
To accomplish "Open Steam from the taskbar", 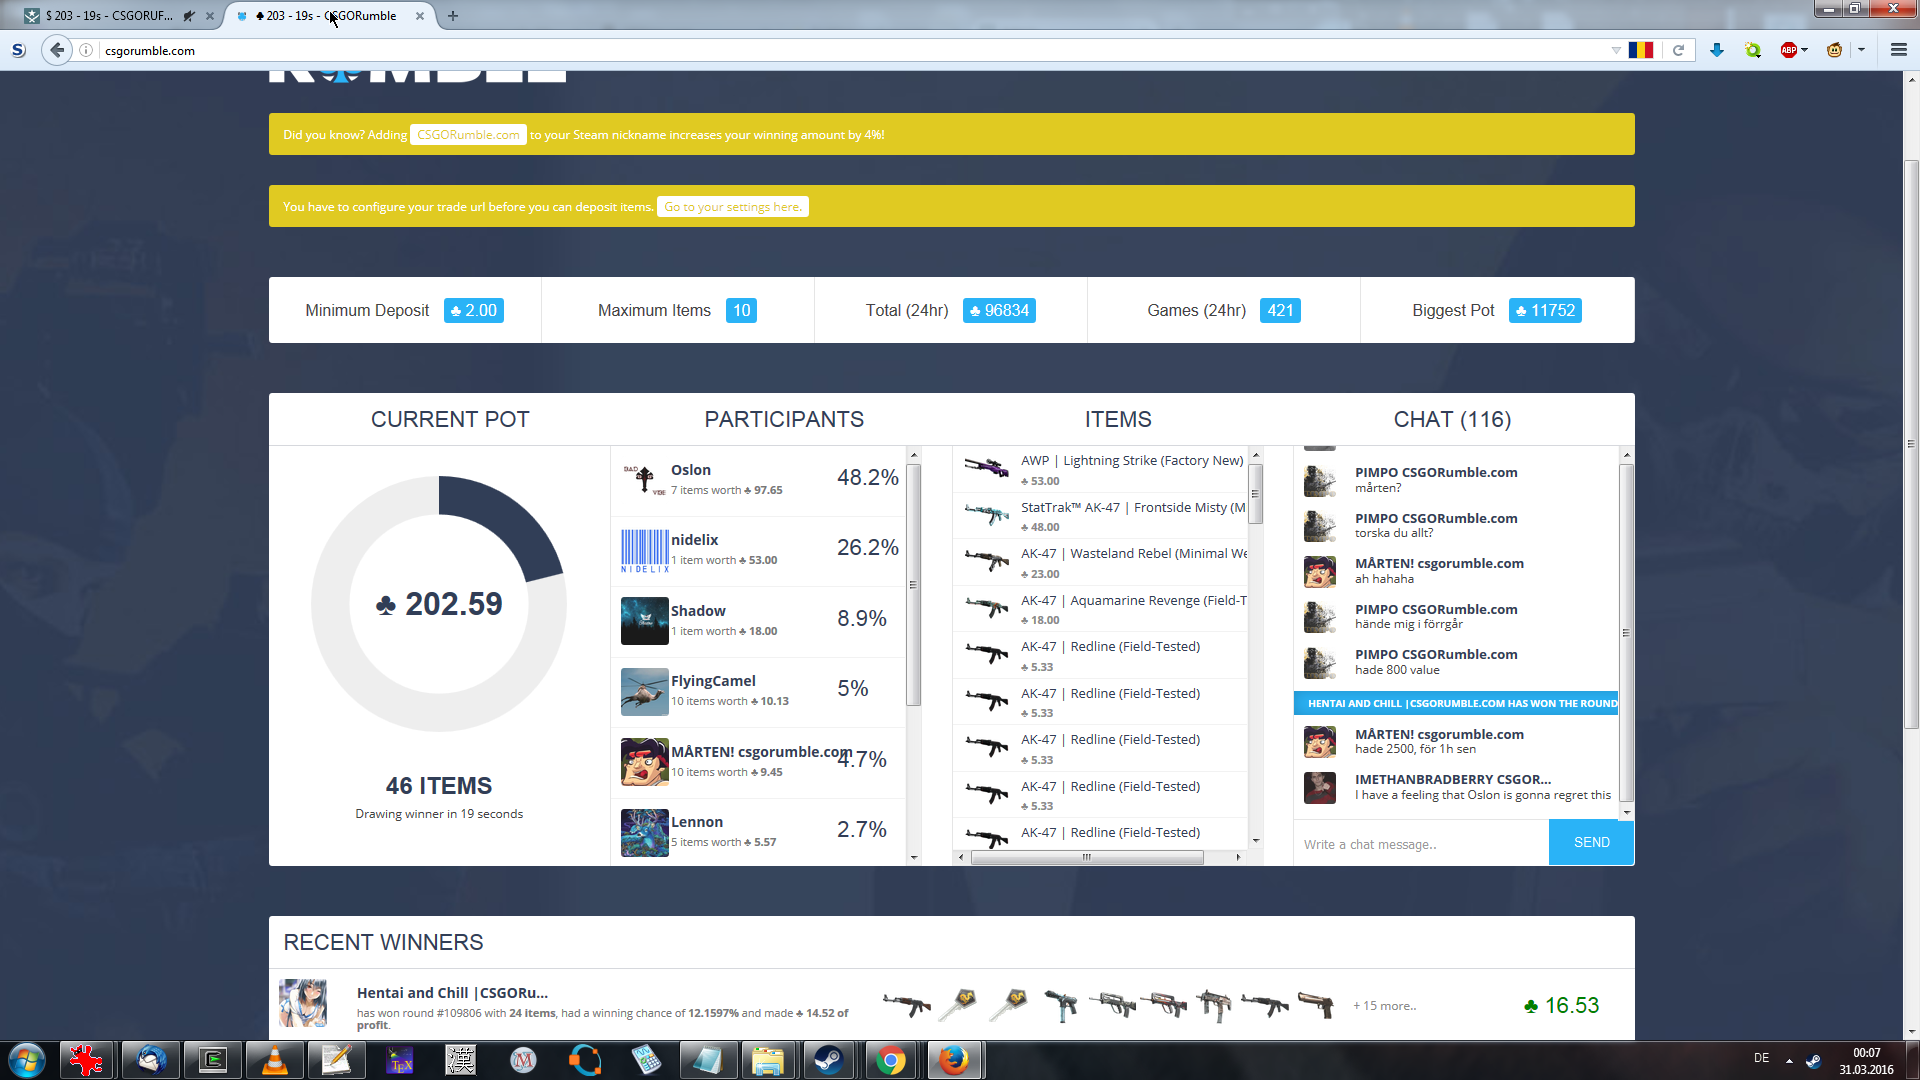I will click(x=828, y=1060).
